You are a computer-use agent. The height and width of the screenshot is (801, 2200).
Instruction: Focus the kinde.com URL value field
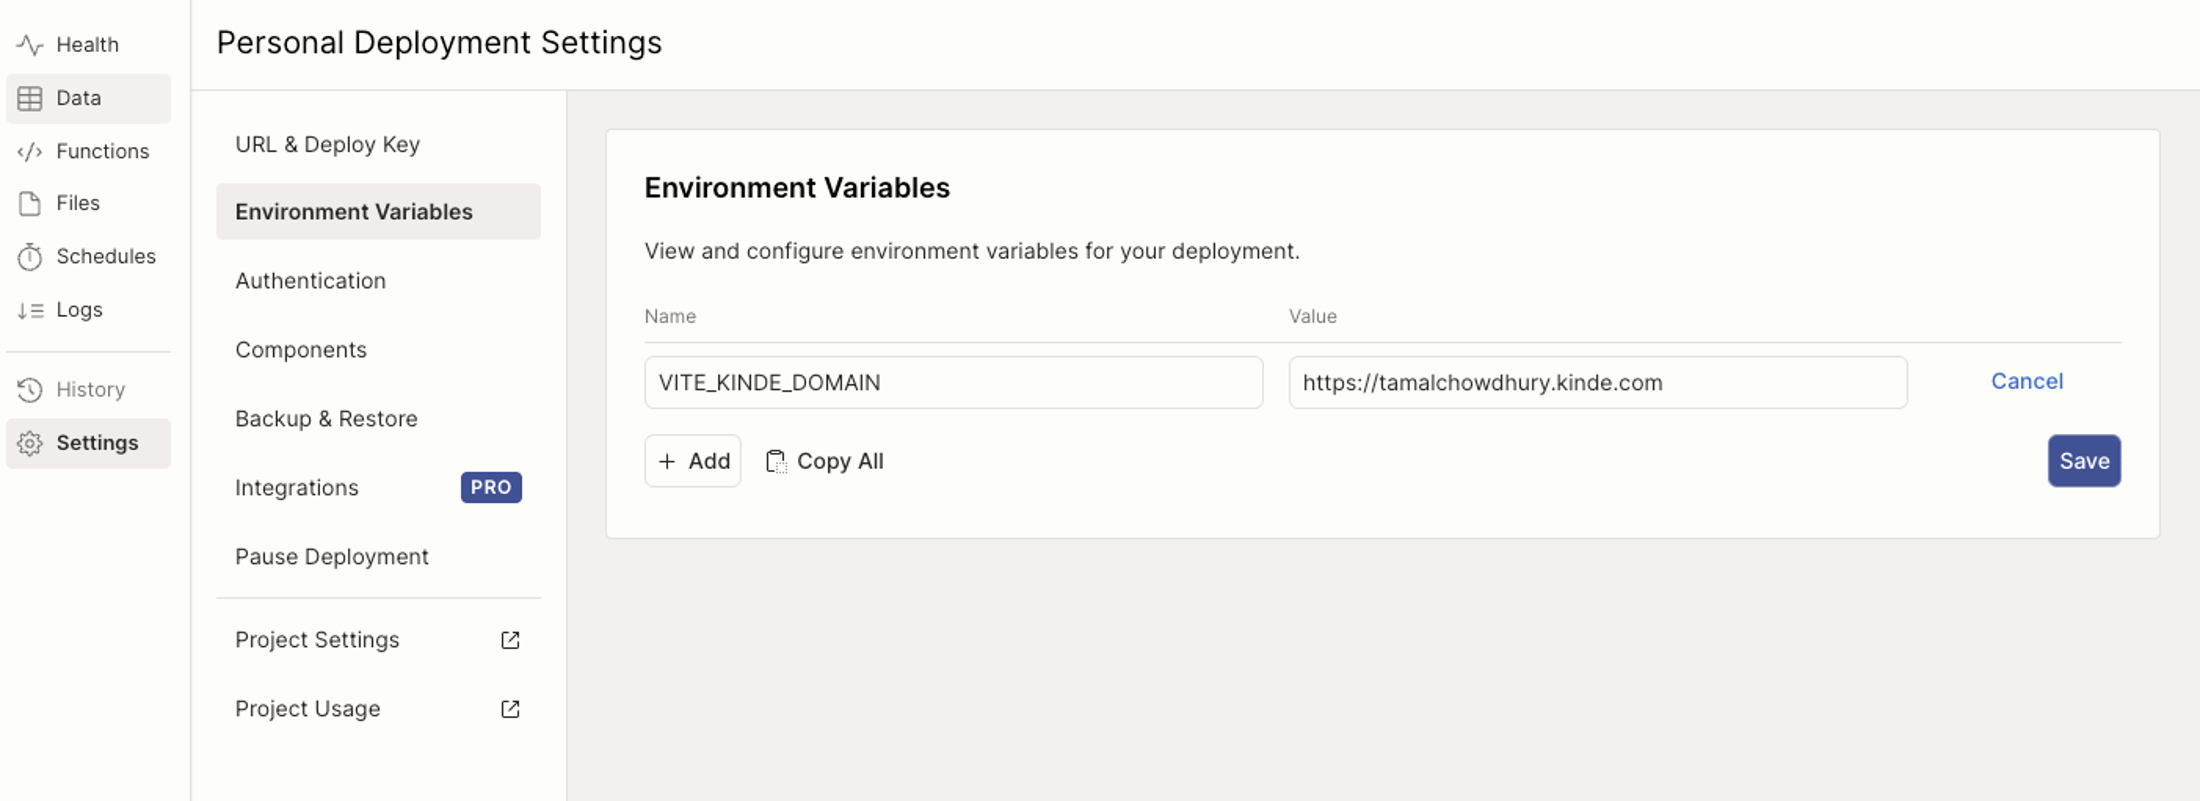(1598, 382)
